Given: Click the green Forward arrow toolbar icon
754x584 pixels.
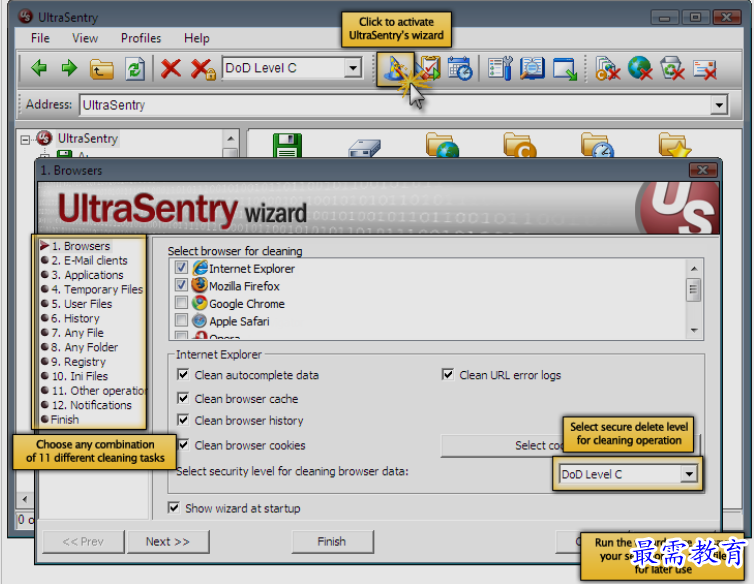Looking at the screenshot, I should (69, 68).
